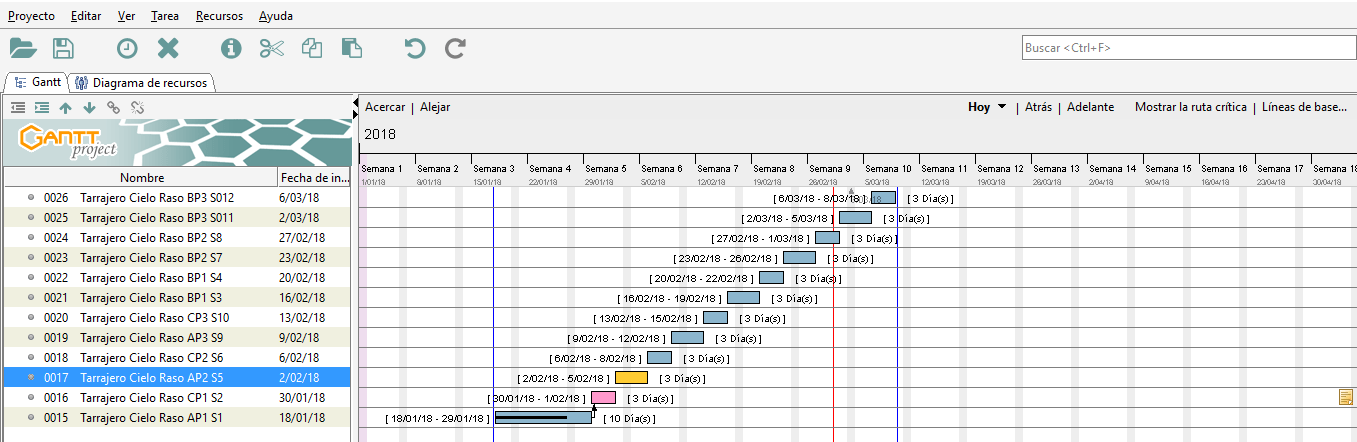1357x442 pixels.
Task: Click Mostrar la ruta crítica
Action: point(1190,107)
